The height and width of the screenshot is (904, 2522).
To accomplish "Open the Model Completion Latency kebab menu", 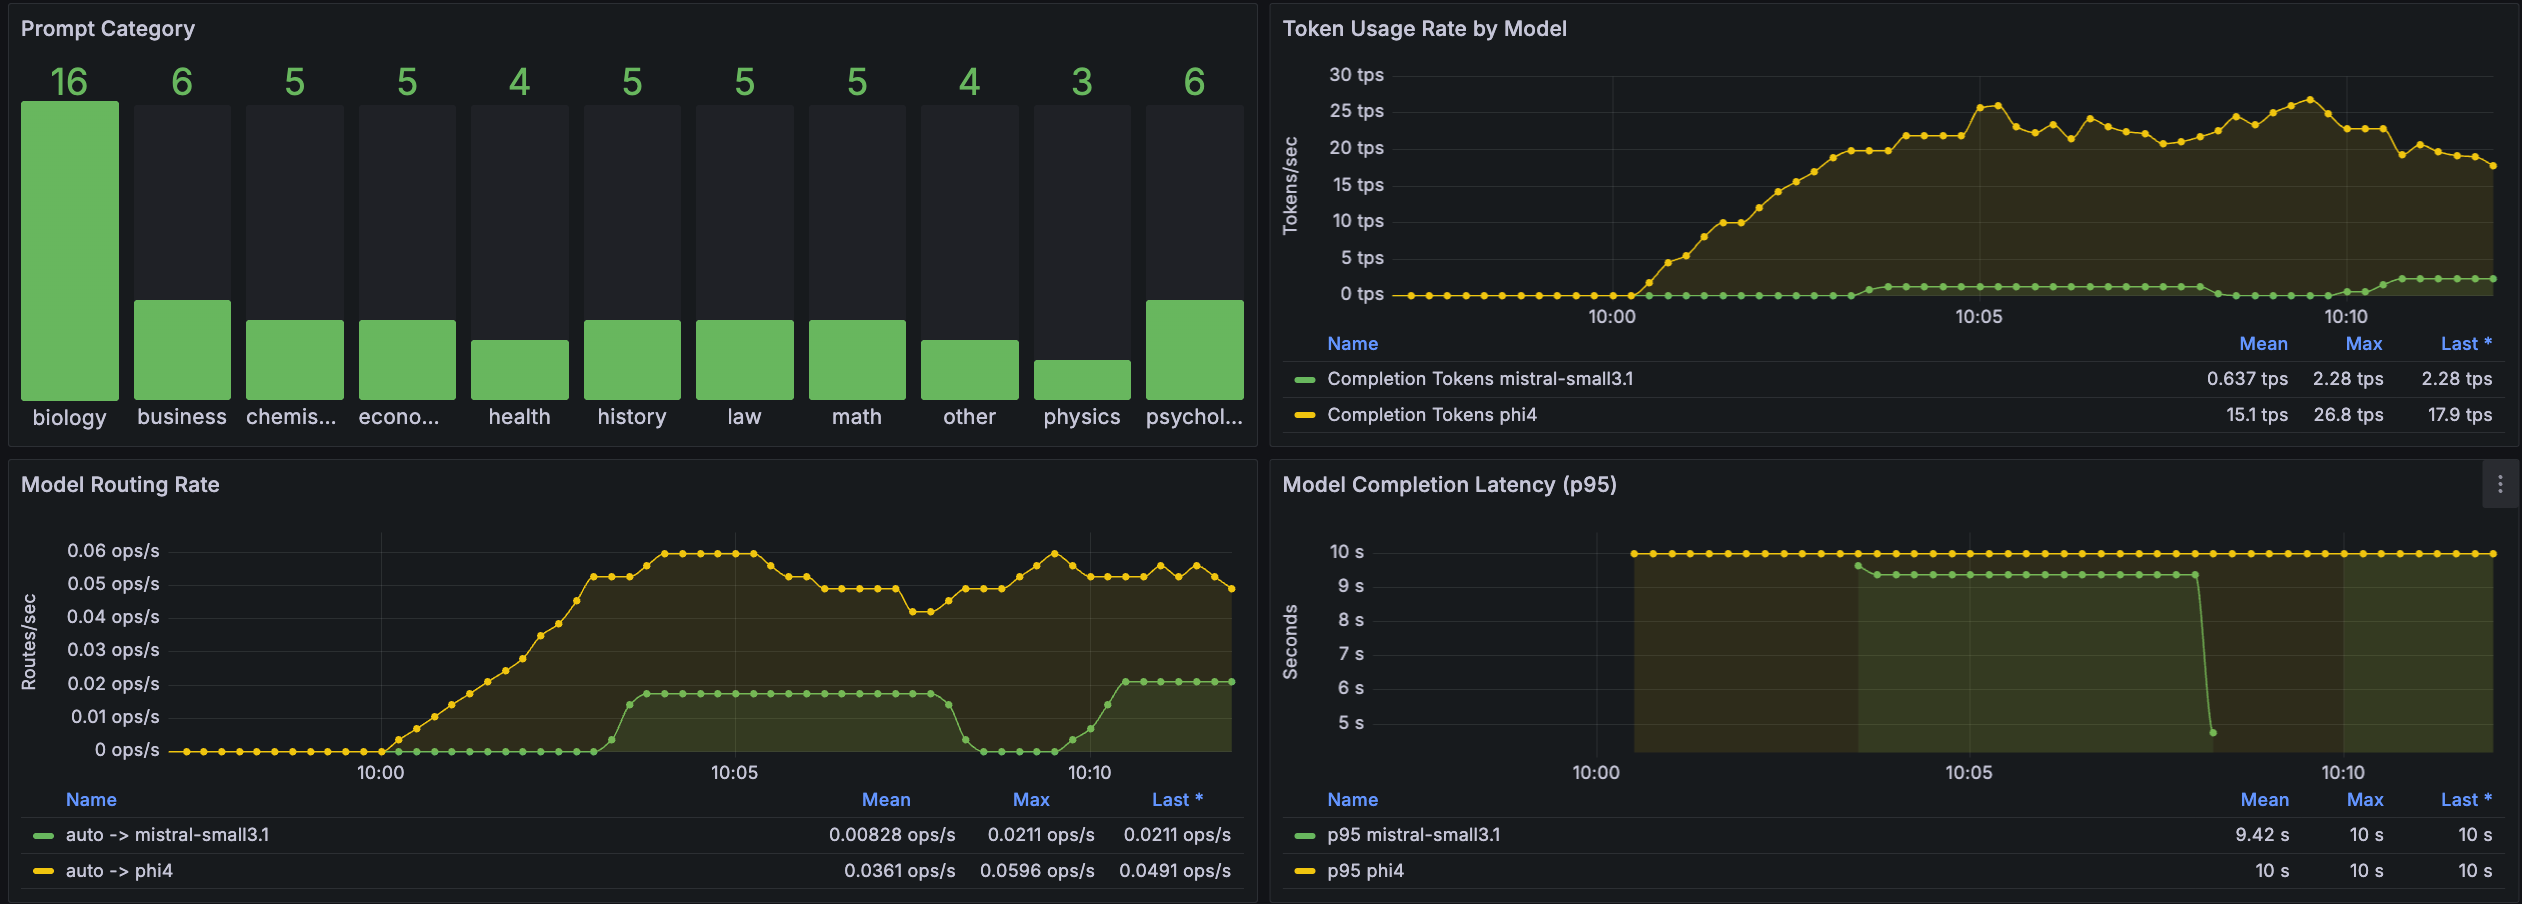I will pyautogui.click(x=2500, y=484).
